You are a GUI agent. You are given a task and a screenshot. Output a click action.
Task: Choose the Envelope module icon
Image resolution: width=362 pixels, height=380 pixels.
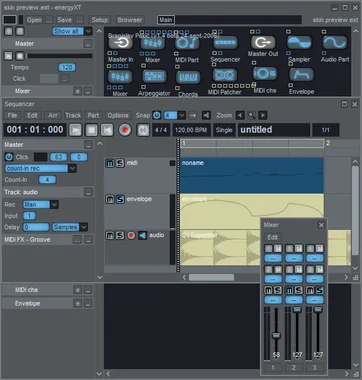(x=301, y=75)
